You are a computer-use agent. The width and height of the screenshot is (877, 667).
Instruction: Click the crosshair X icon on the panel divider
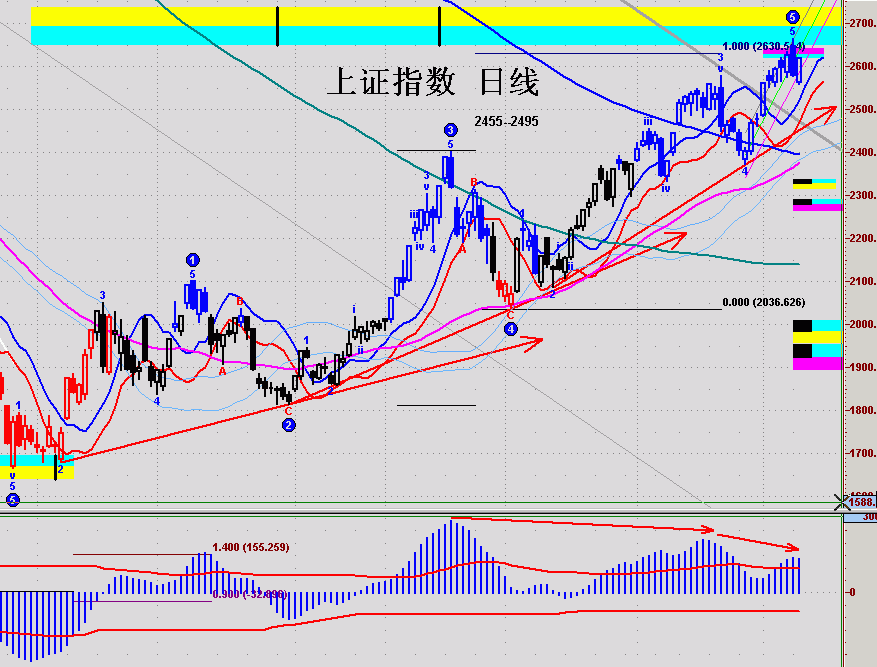(842, 502)
